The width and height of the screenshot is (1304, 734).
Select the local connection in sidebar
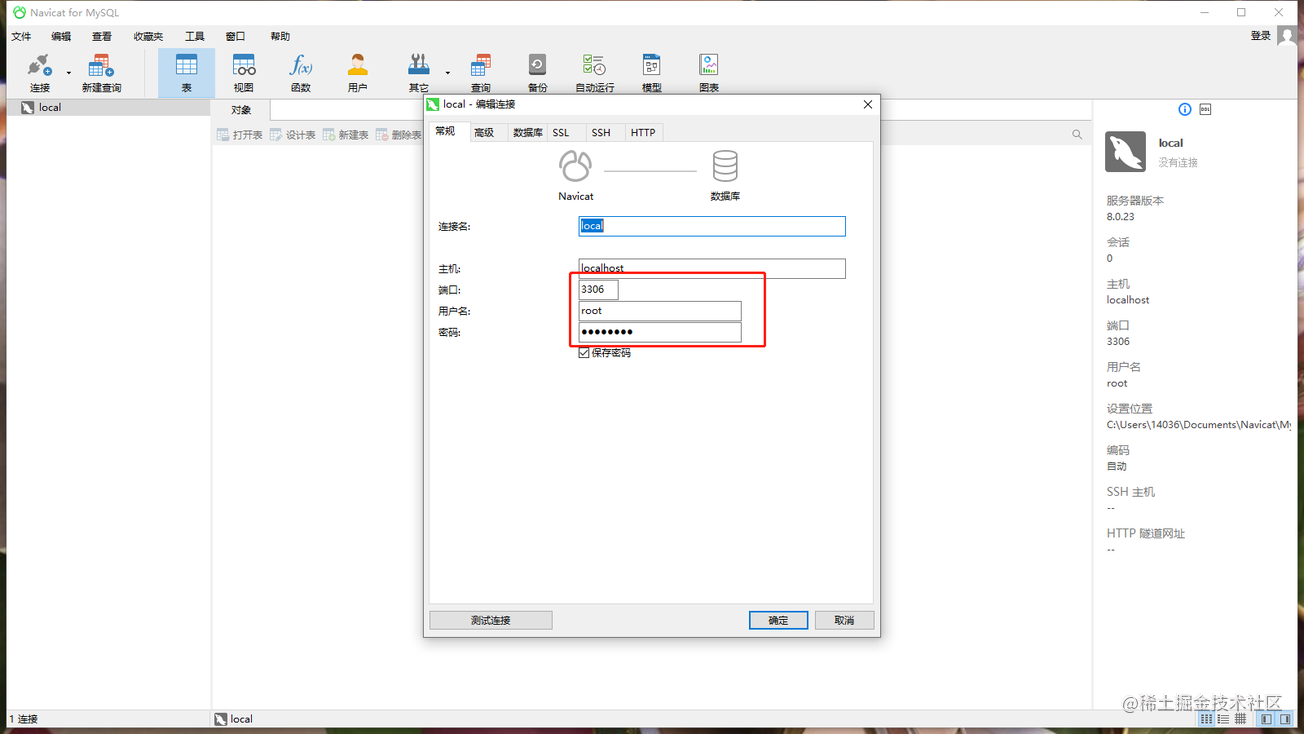click(49, 107)
